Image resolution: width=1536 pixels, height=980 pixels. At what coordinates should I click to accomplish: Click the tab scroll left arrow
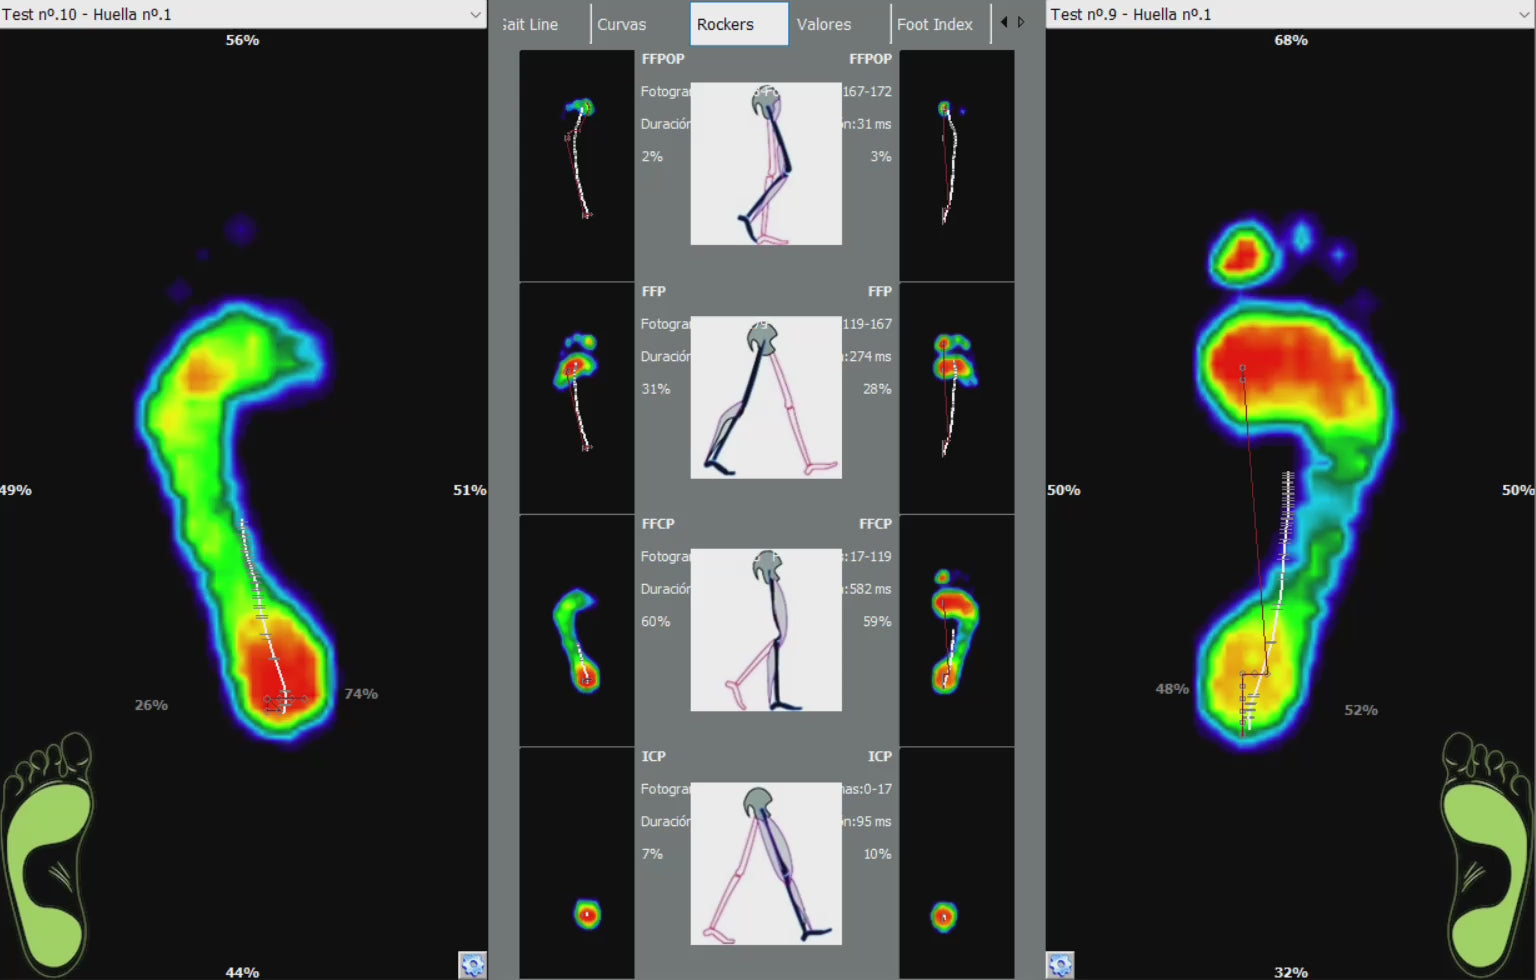tap(1004, 22)
